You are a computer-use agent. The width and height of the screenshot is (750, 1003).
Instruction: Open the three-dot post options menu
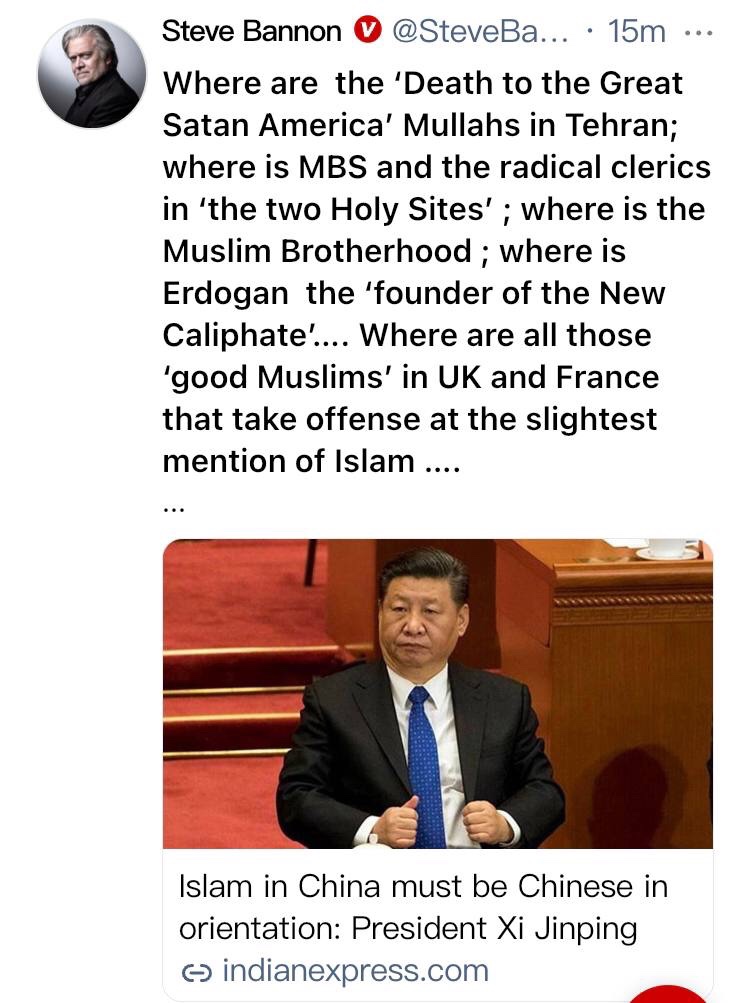[x=698, y=33]
